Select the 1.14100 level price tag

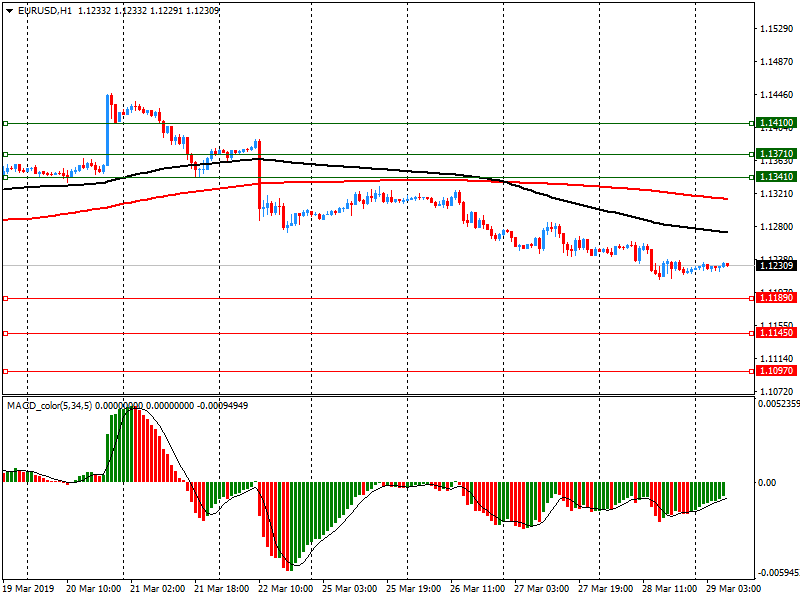click(776, 123)
